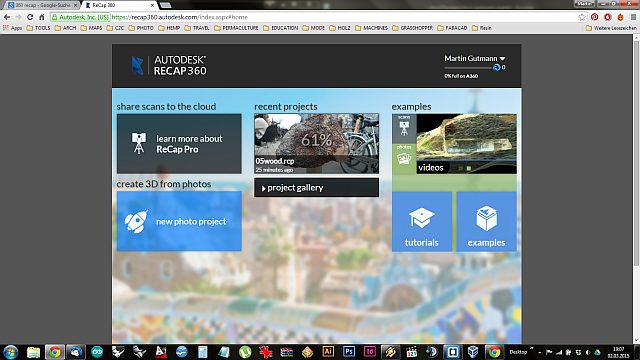Open the Chrome menu button
640x360 pixels.
click(633, 17)
